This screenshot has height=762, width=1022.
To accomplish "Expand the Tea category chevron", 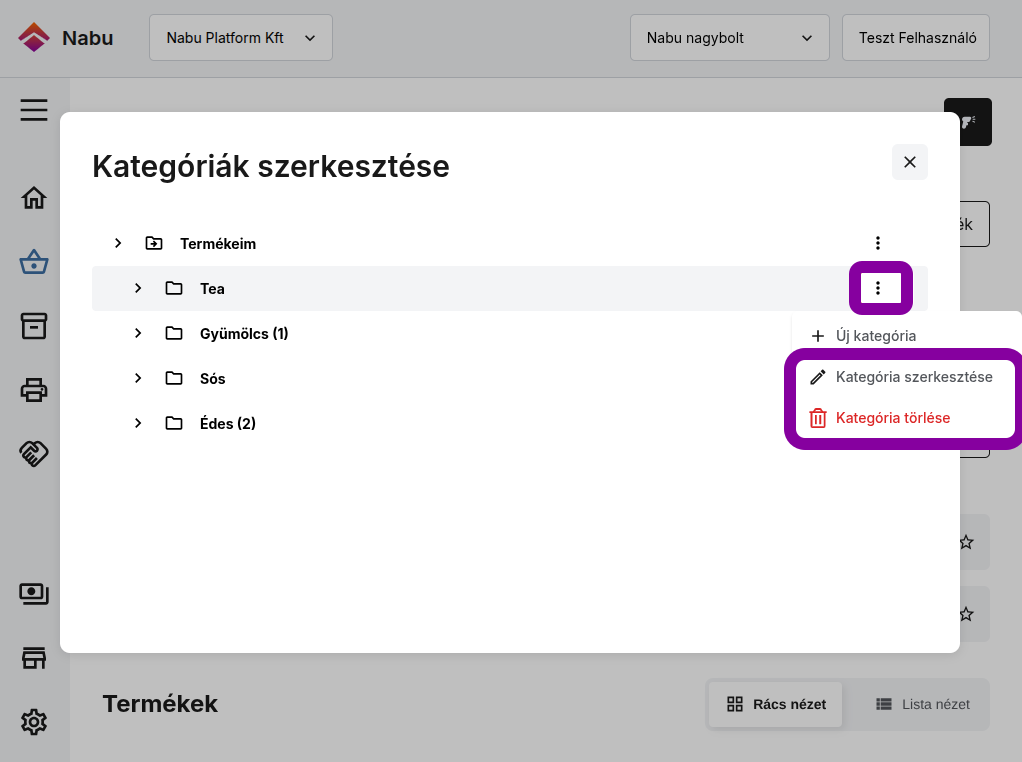I will (138, 288).
